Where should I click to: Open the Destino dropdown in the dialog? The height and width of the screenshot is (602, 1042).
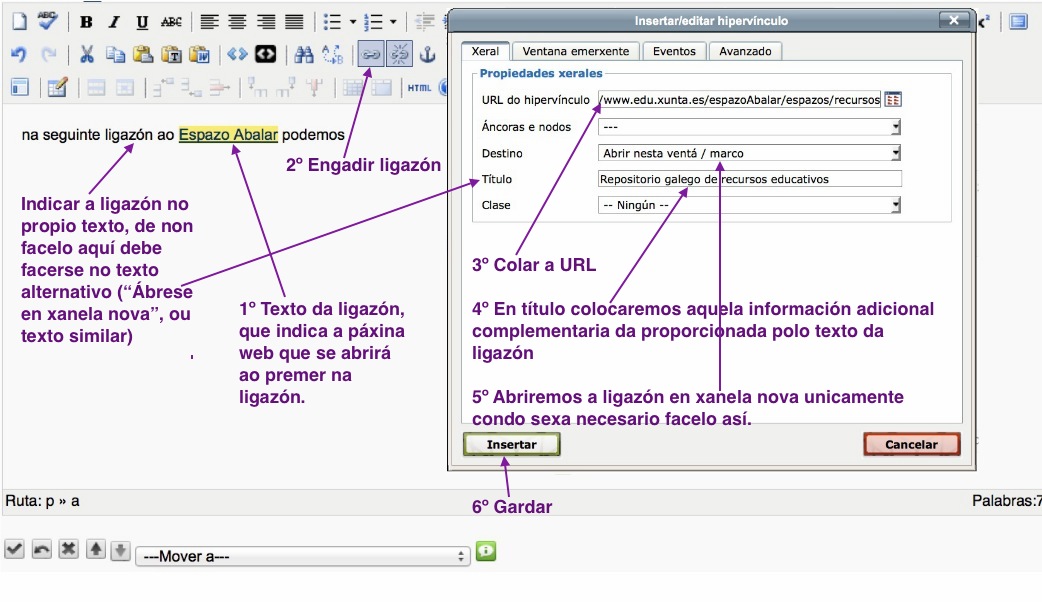pyautogui.click(x=896, y=155)
